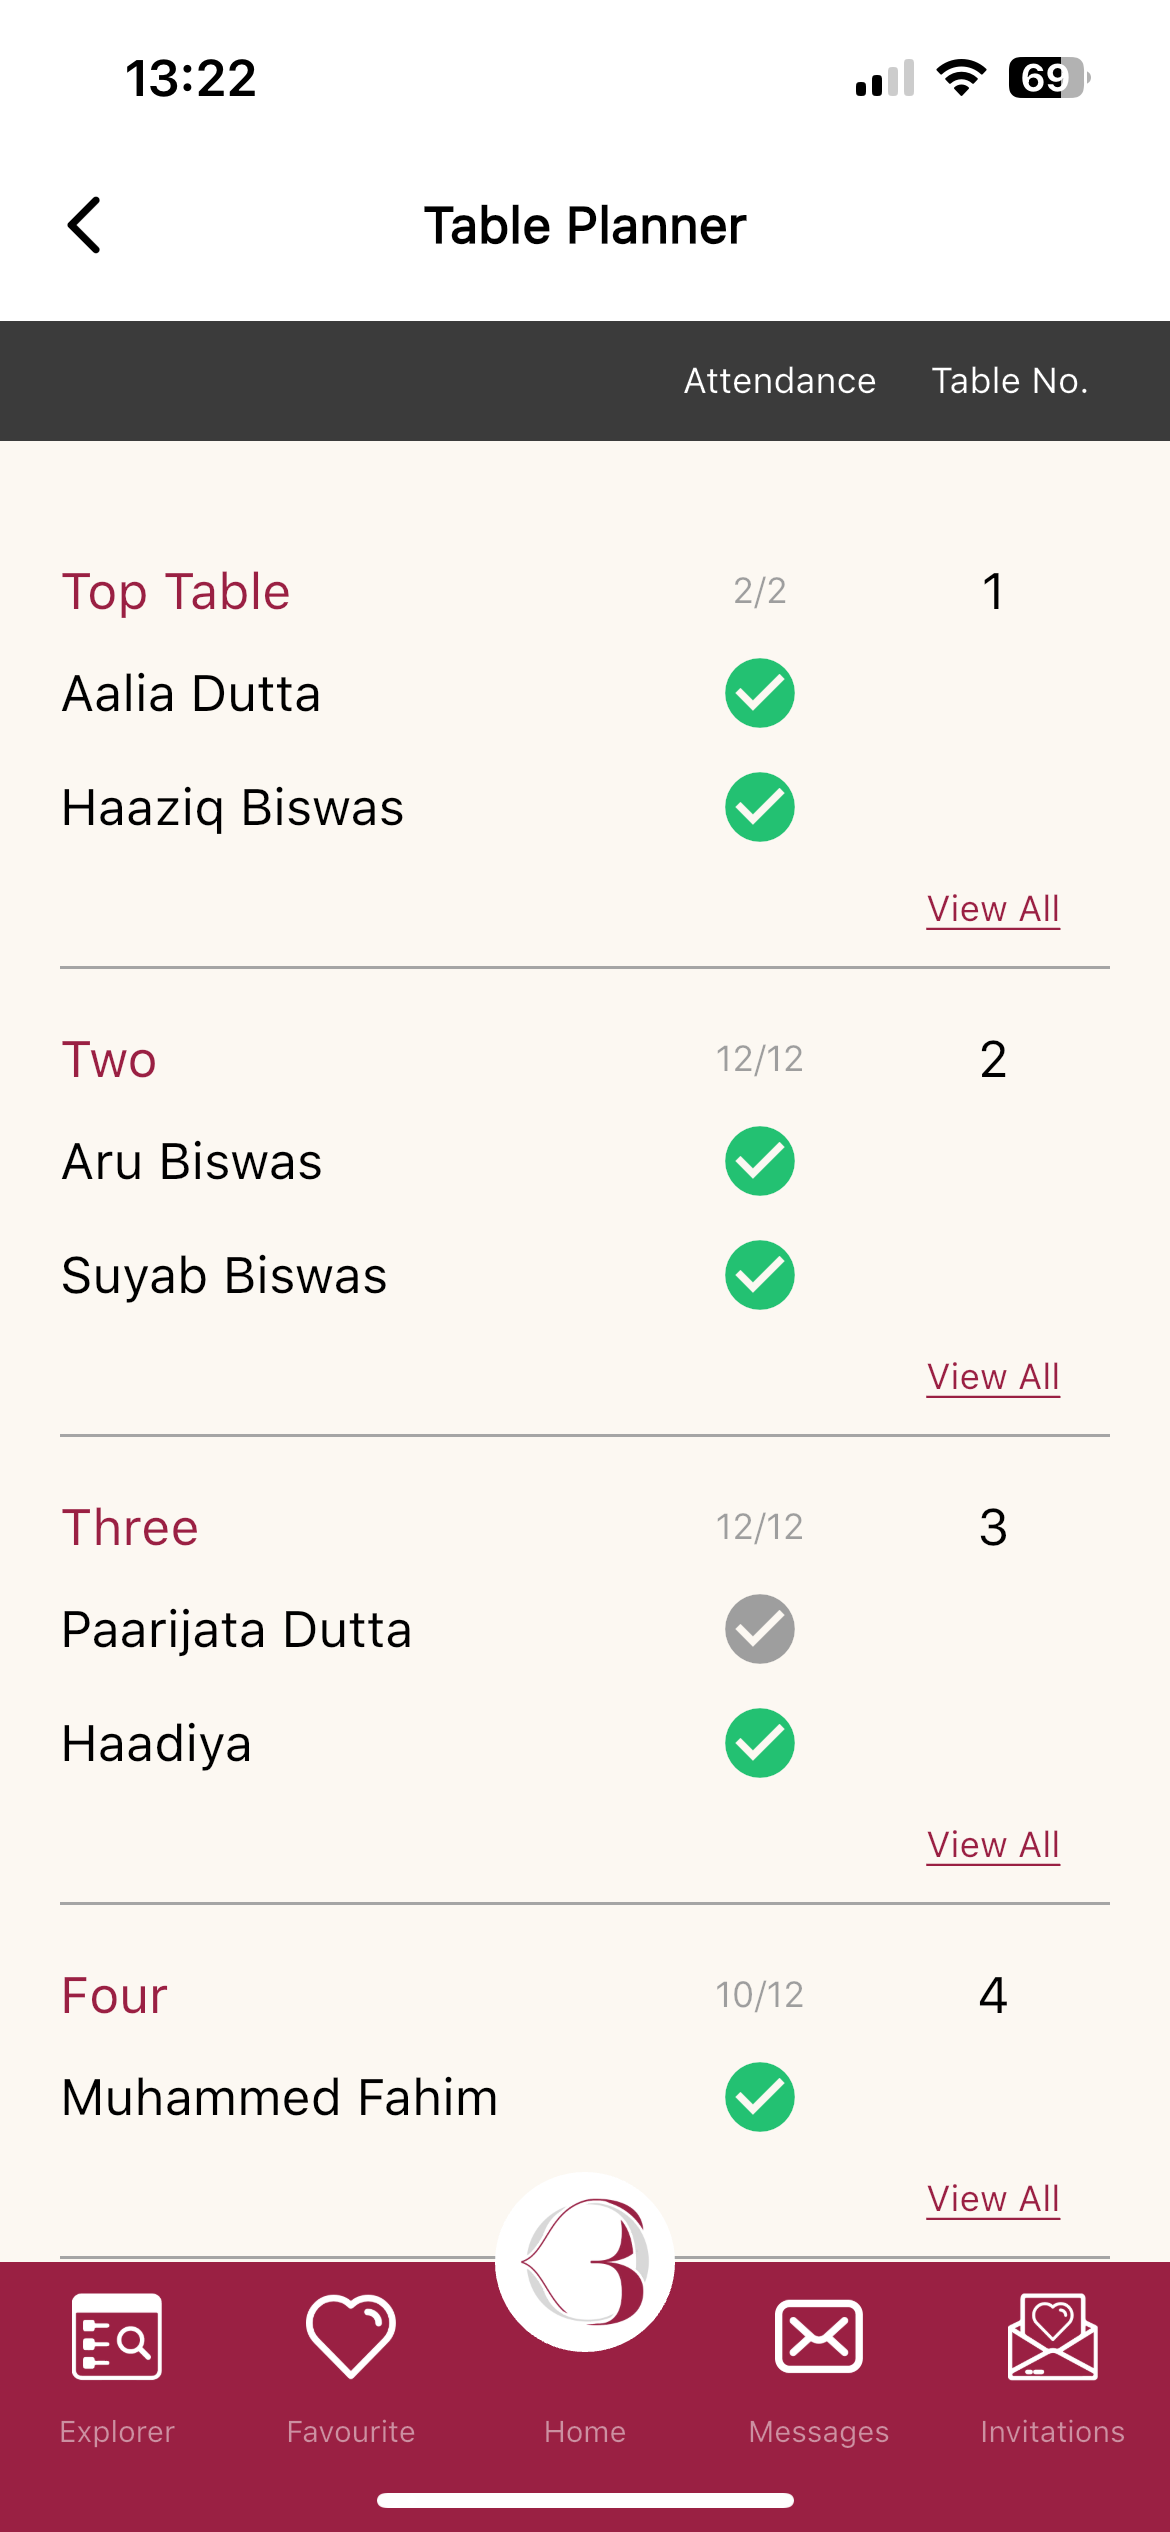Click View All for table Four
This screenshot has width=1170, height=2532.
click(x=993, y=2199)
